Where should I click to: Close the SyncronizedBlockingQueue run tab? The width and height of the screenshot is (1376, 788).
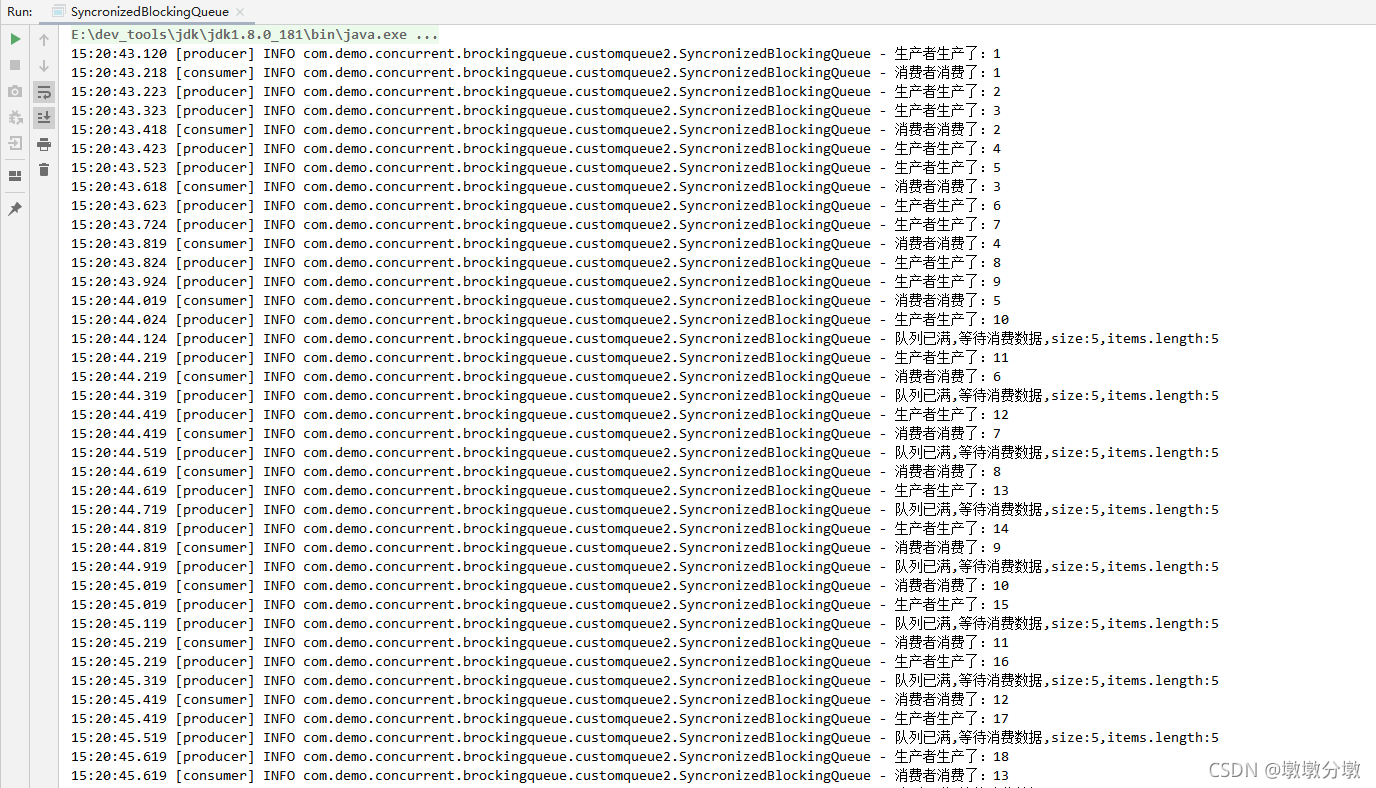click(x=242, y=12)
